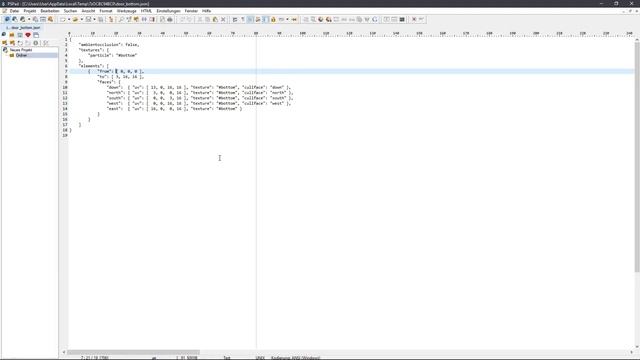
Task: Click the Open file folder icon
Action: (x=75, y=19)
